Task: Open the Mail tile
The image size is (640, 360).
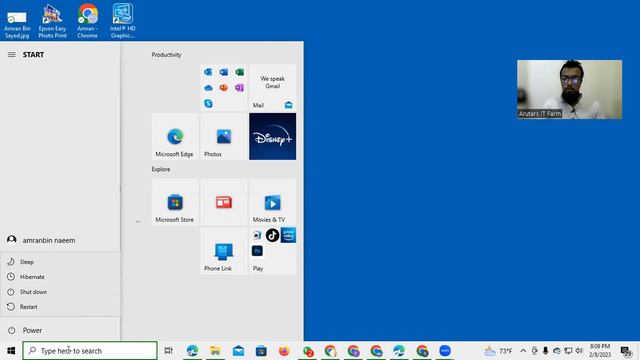Action: pyautogui.click(x=273, y=87)
